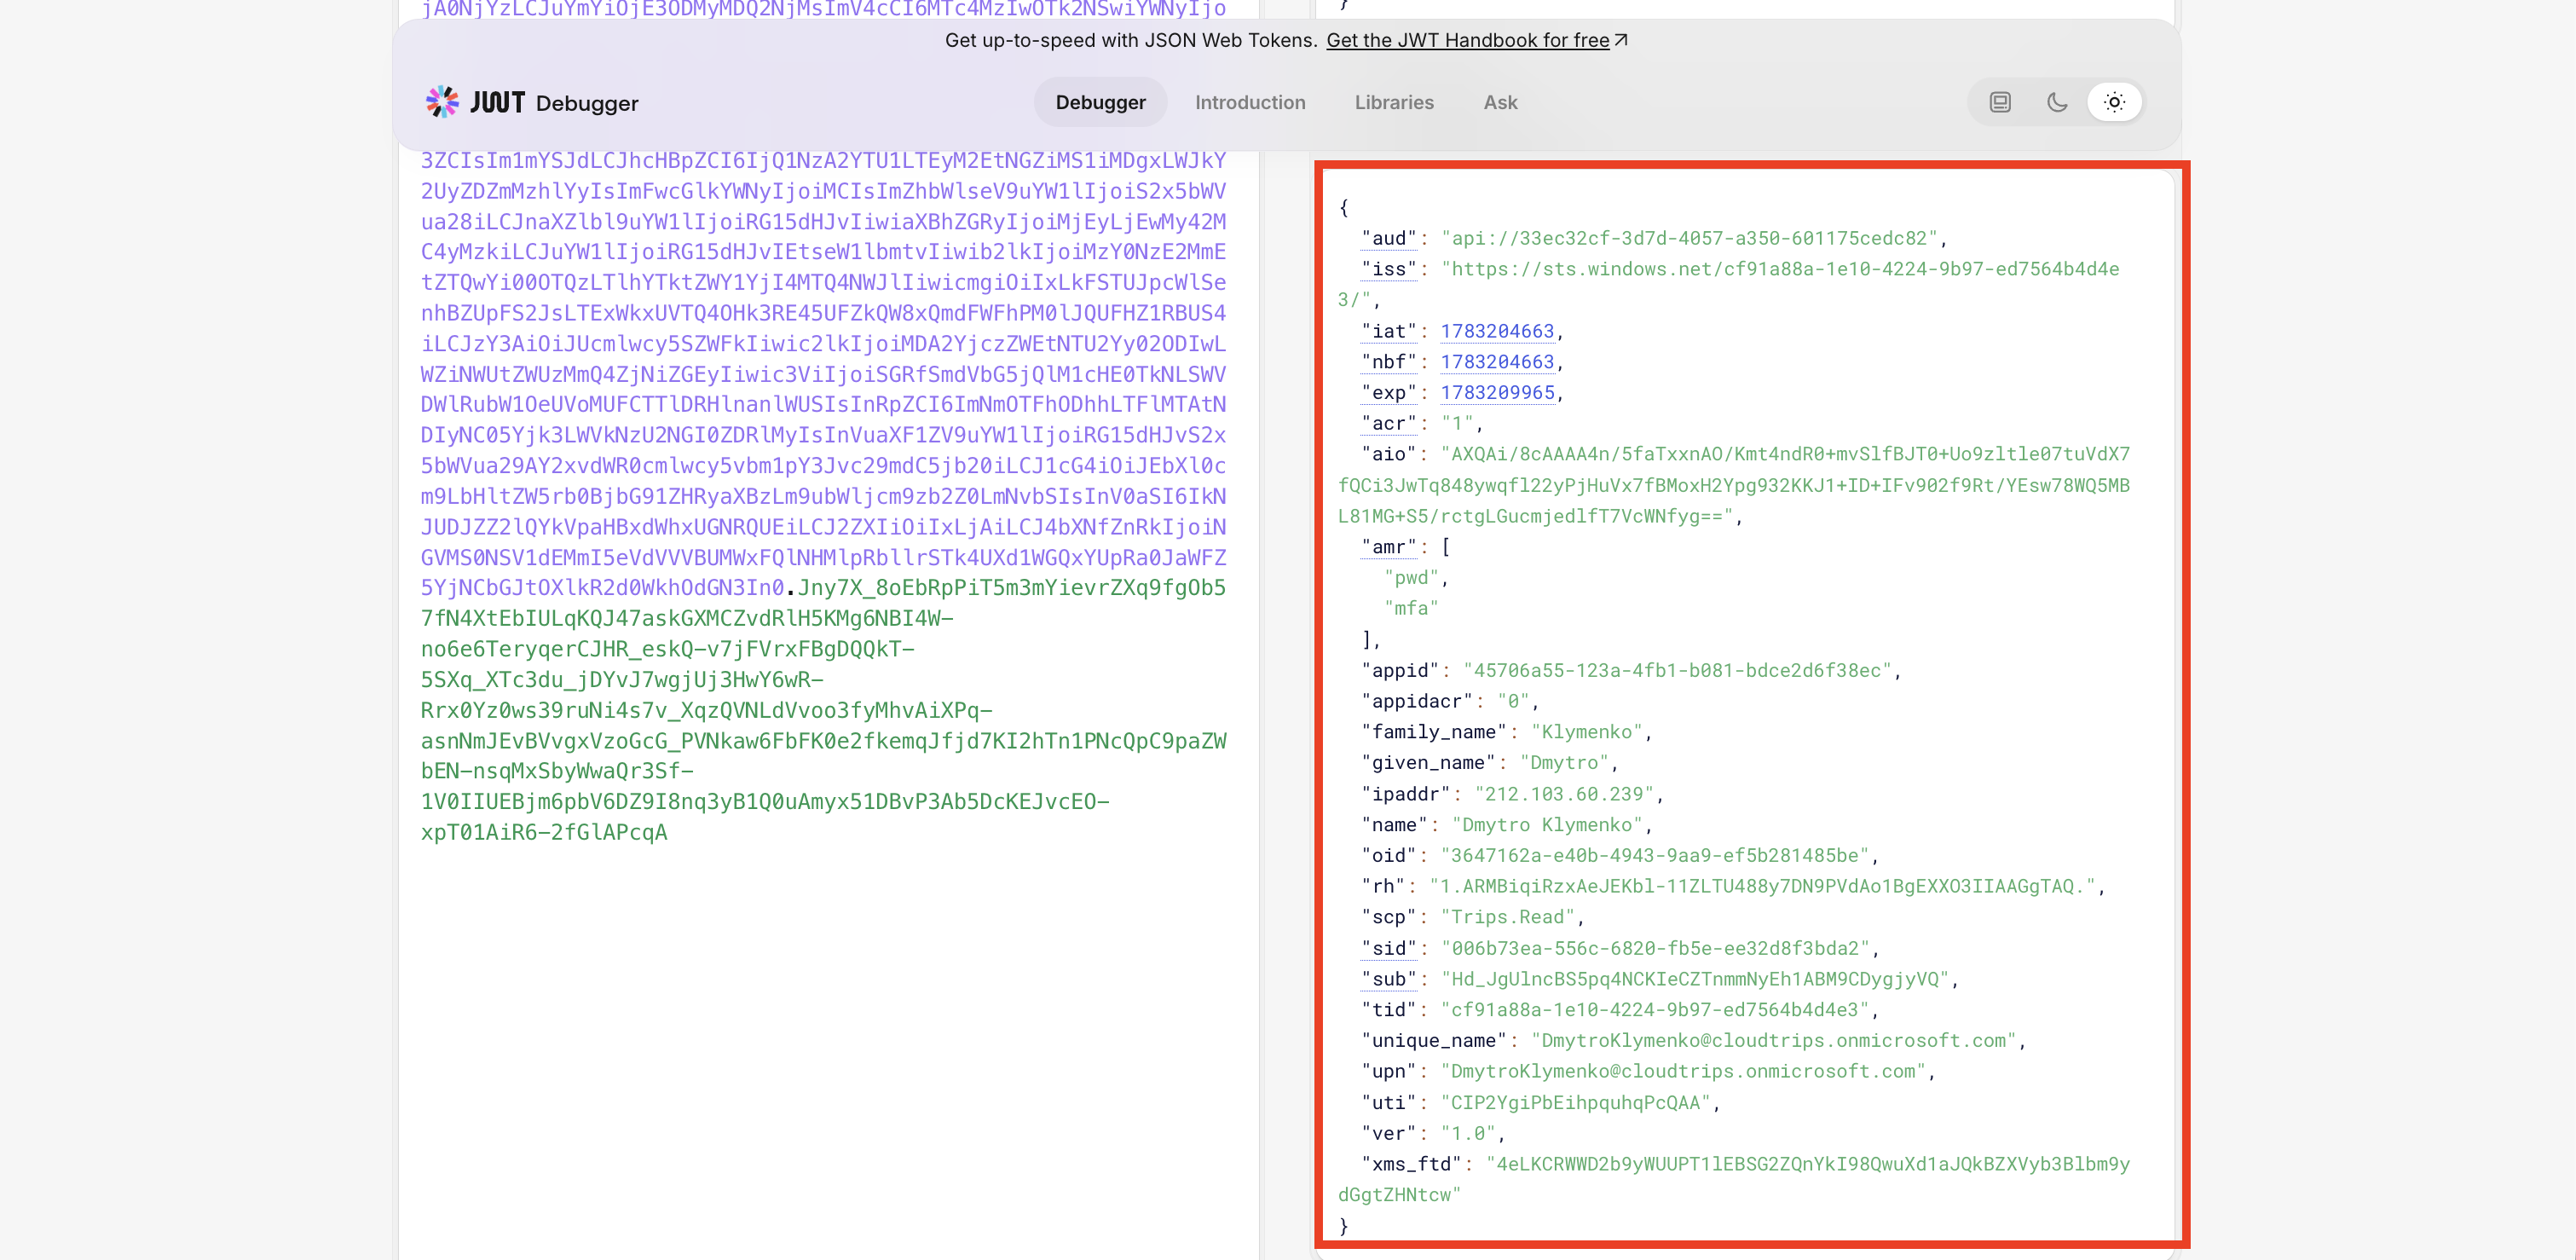Click the exp value 1783209965
Screen dimensions: 2576x1260
(x=1497, y=393)
